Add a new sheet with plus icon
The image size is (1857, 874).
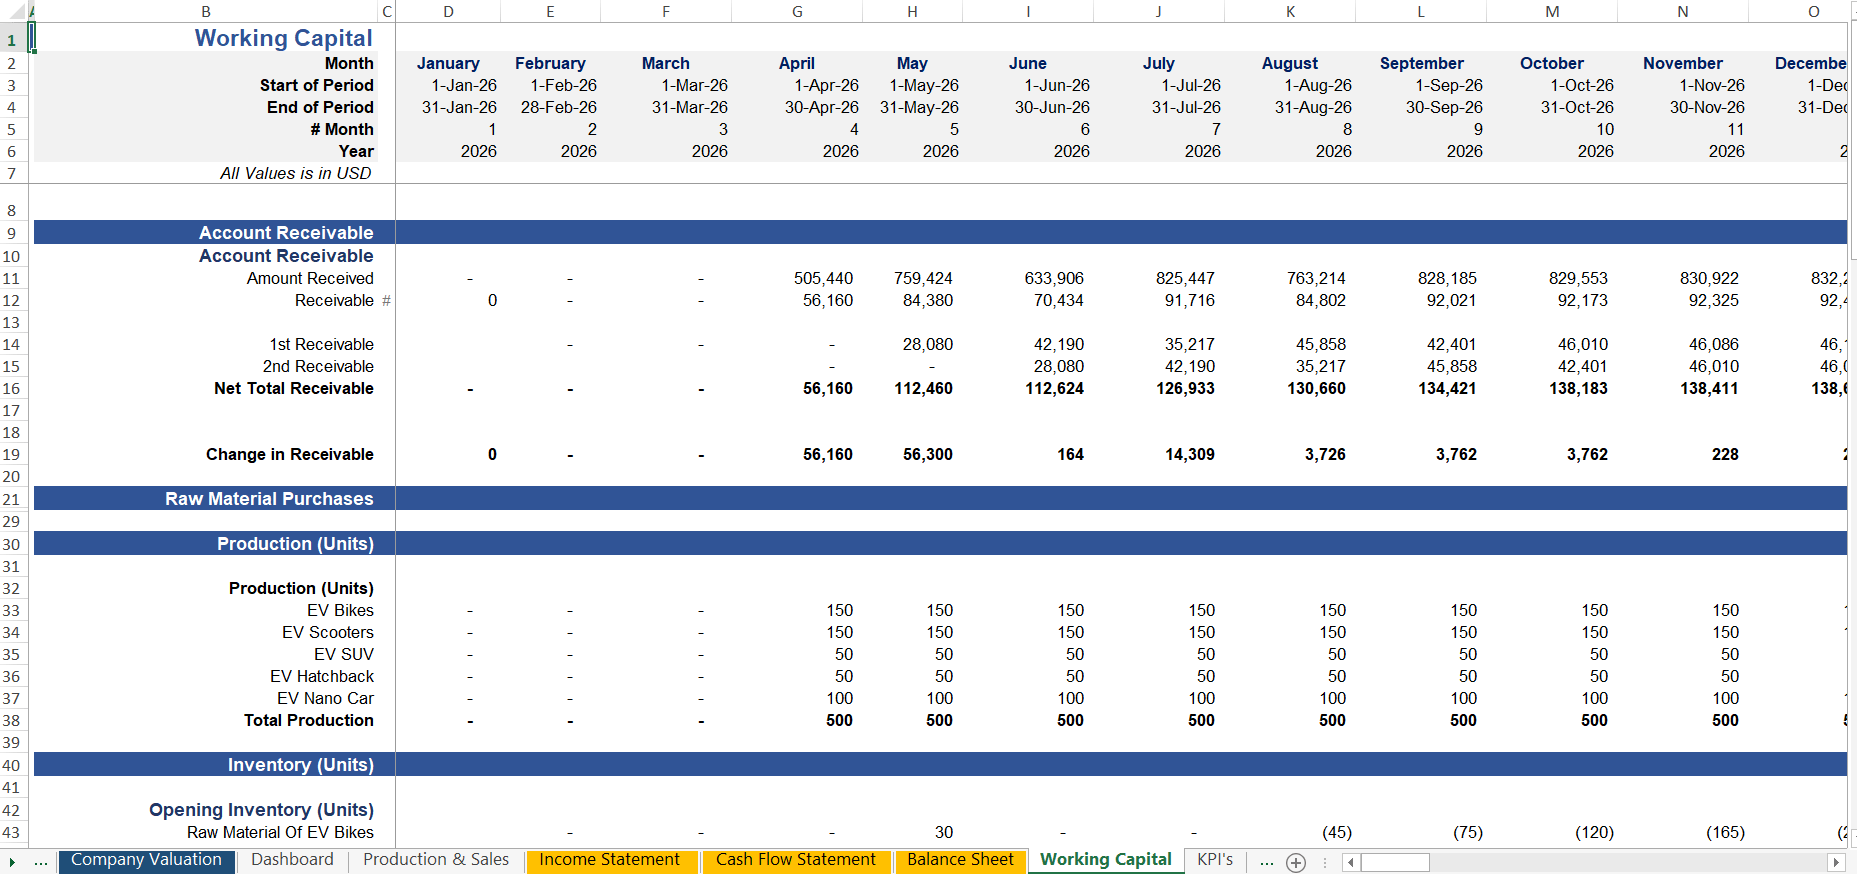click(1296, 862)
